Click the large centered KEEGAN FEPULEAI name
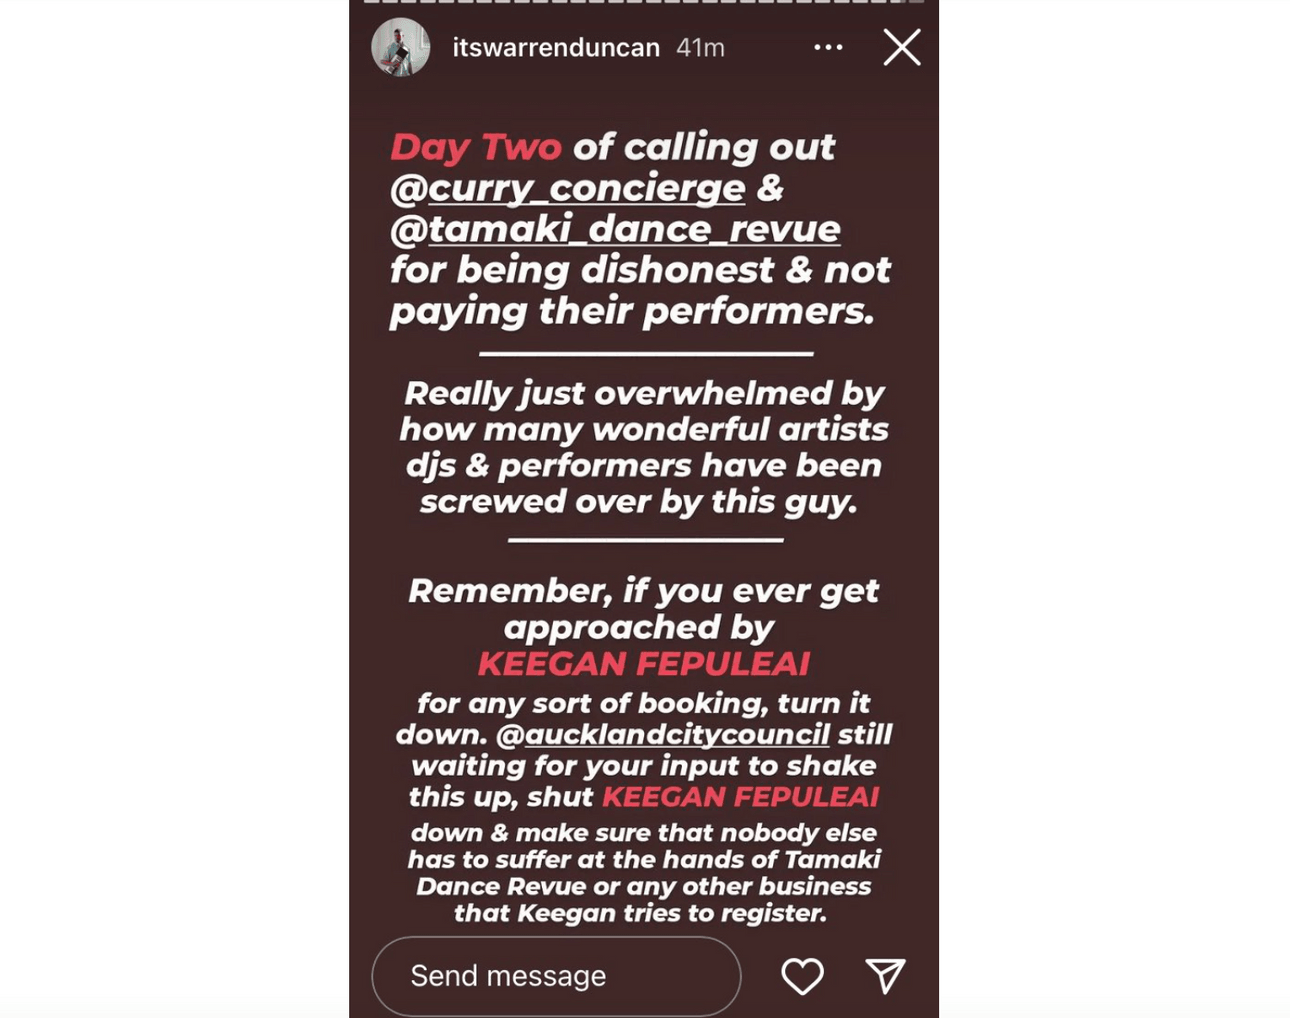The height and width of the screenshot is (1018, 1290). pos(643,664)
